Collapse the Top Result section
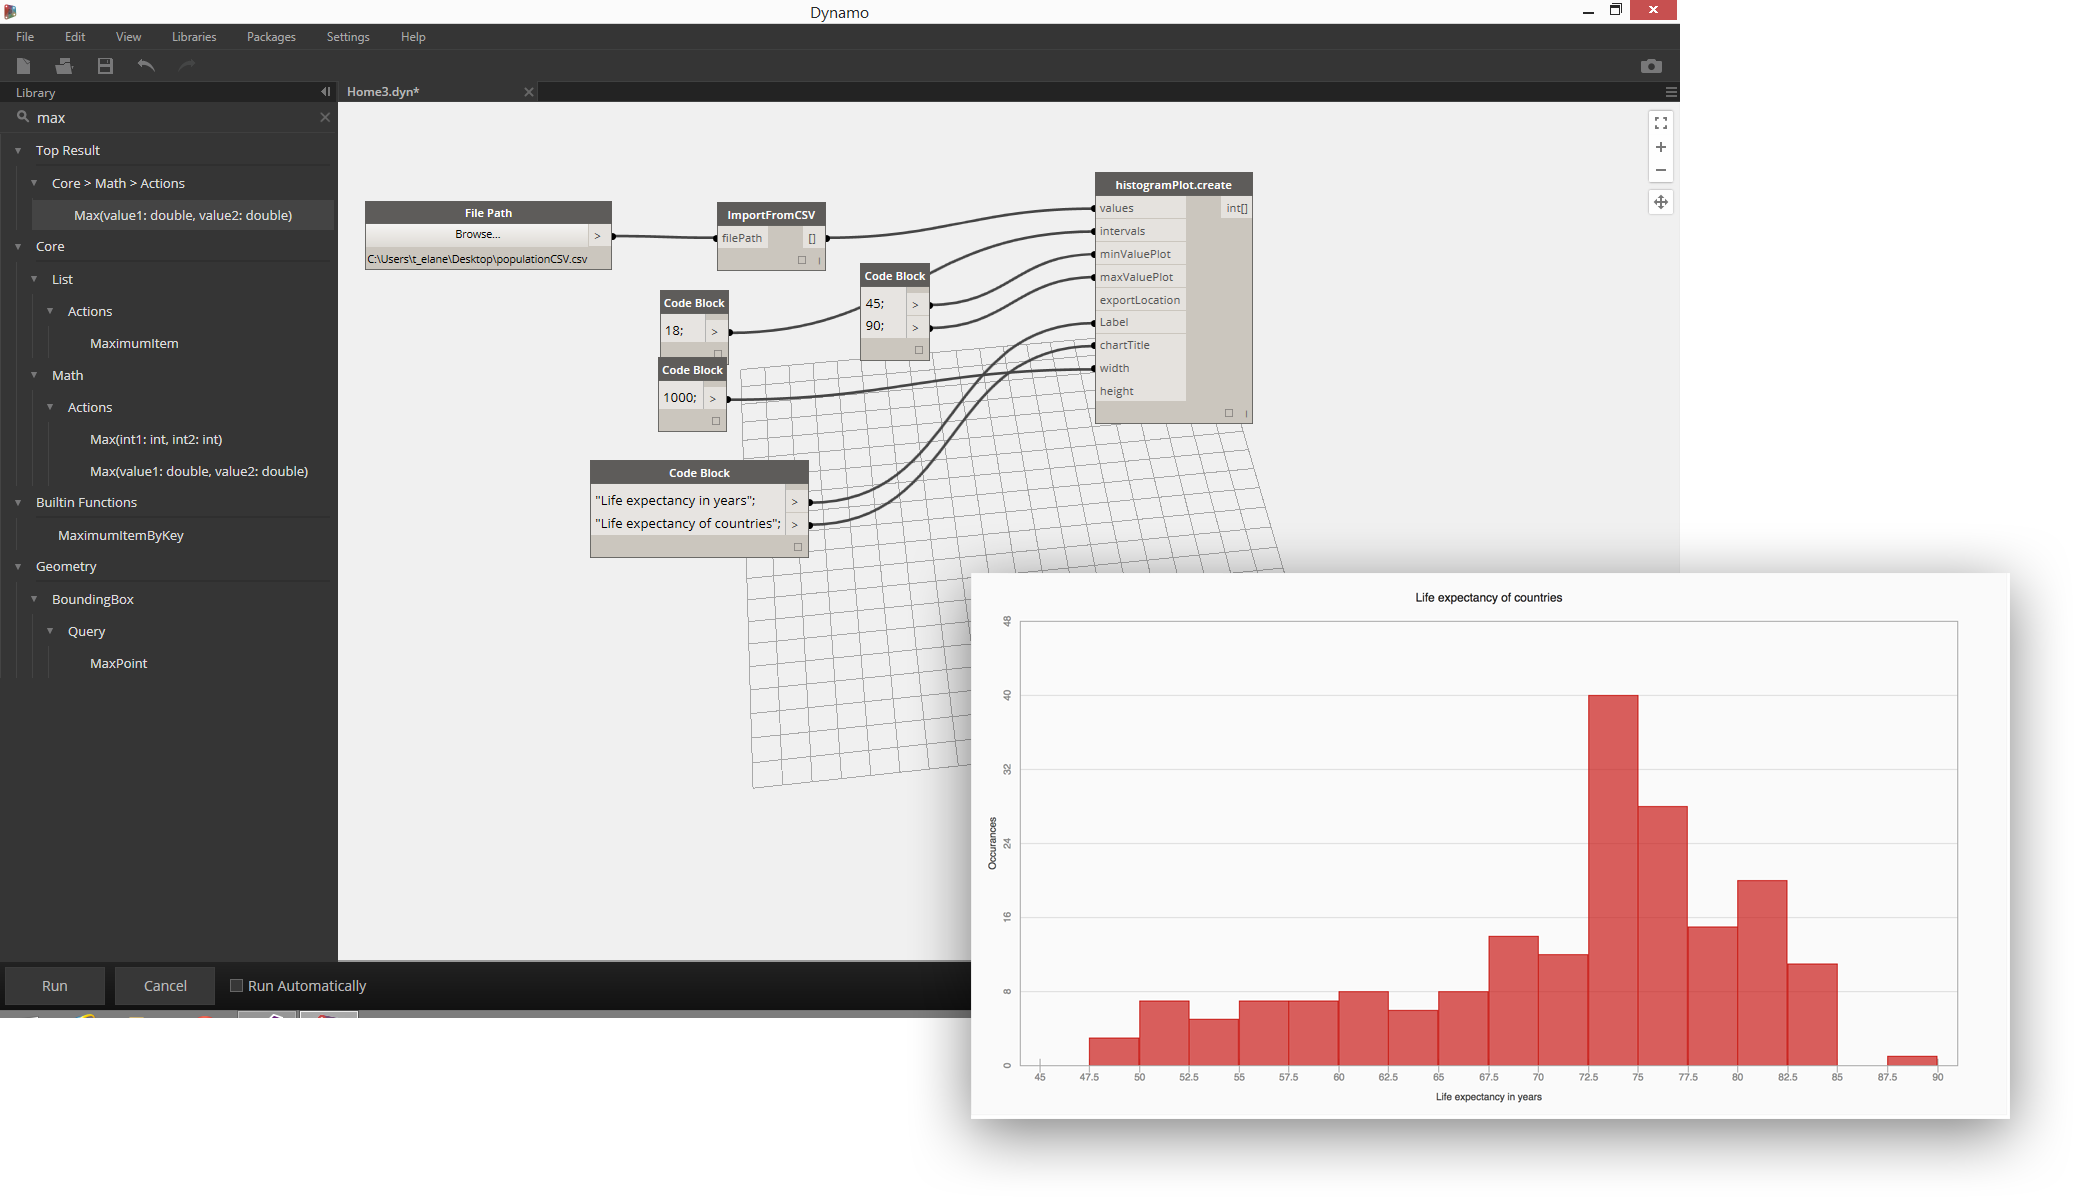 click(18, 151)
